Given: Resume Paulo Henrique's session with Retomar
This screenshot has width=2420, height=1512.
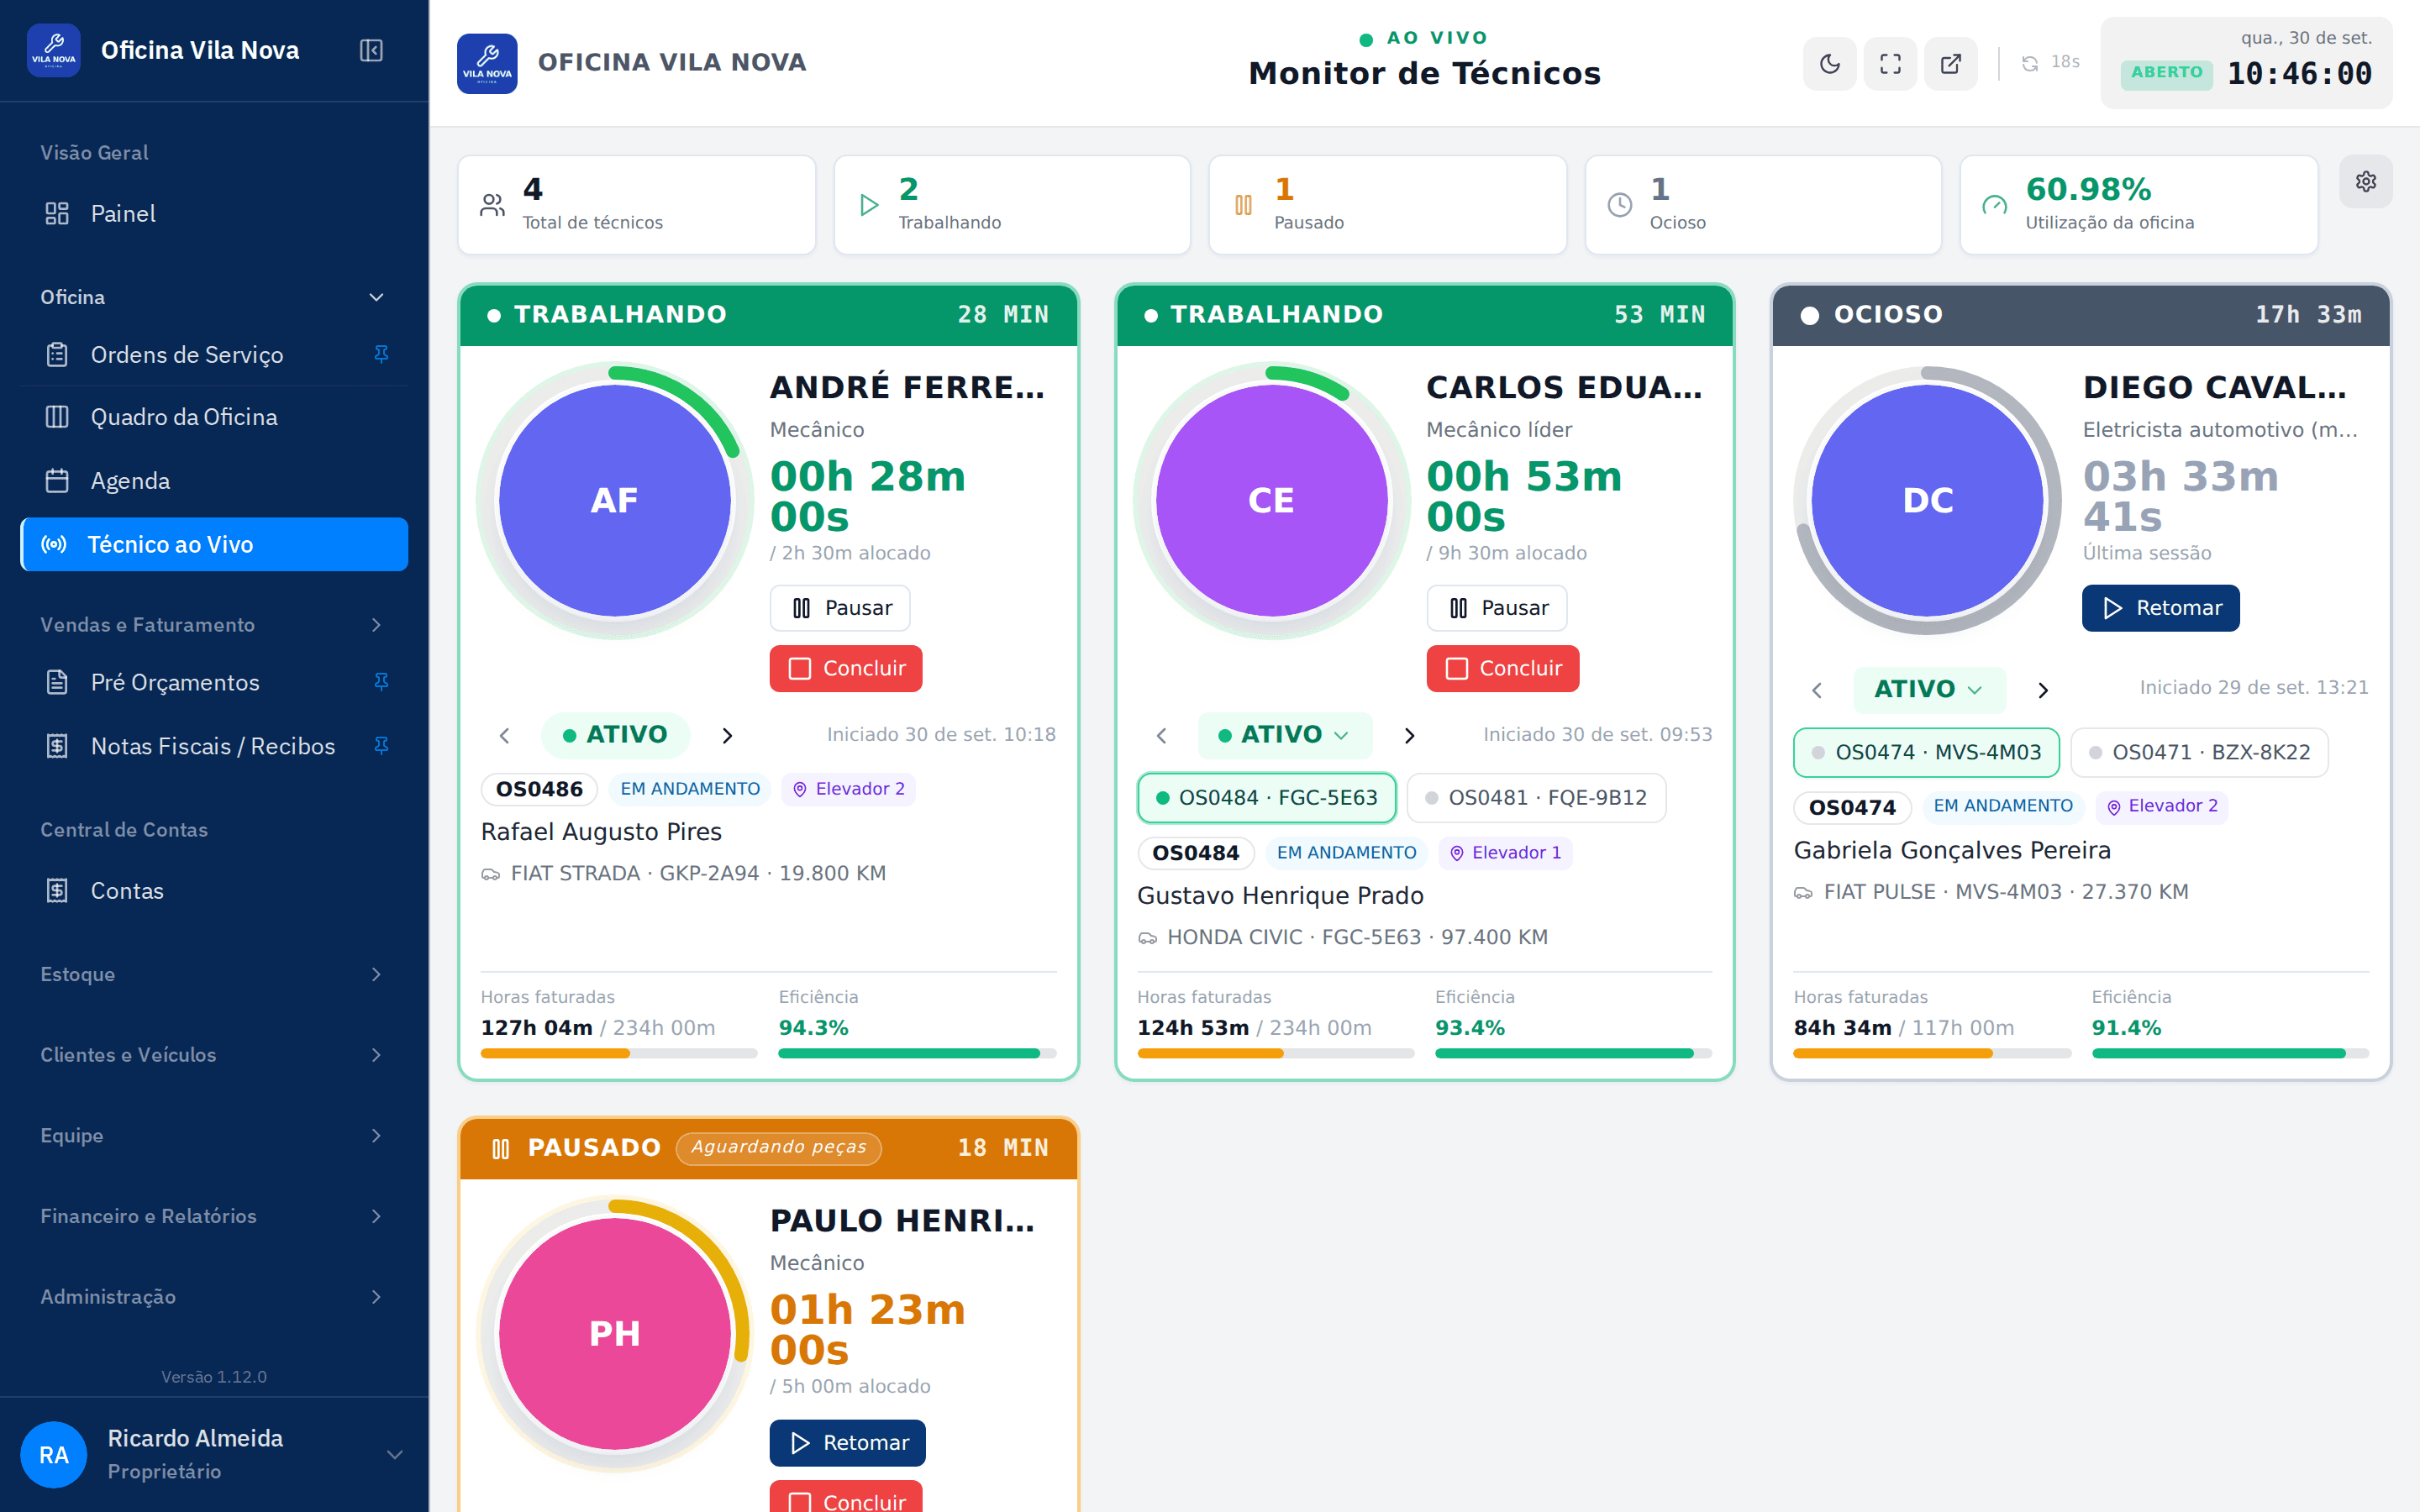Looking at the screenshot, I should (x=847, y=1442).
